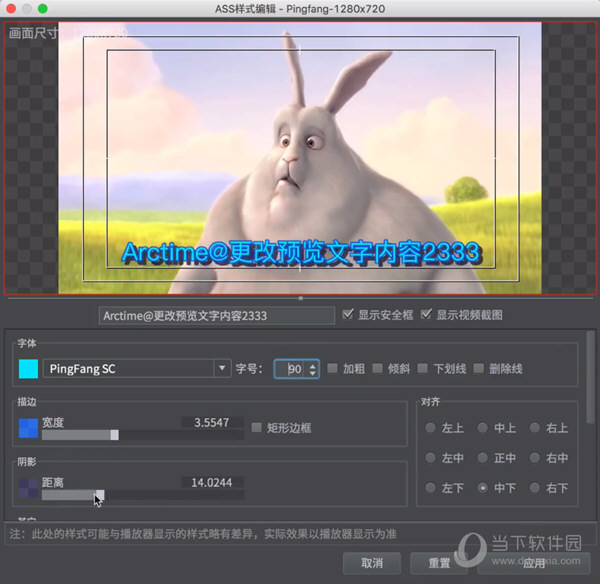Select the 右下 alignment radio button
Image resolution: width=600 pixels, height=584 pixels.
pos(535,488)
